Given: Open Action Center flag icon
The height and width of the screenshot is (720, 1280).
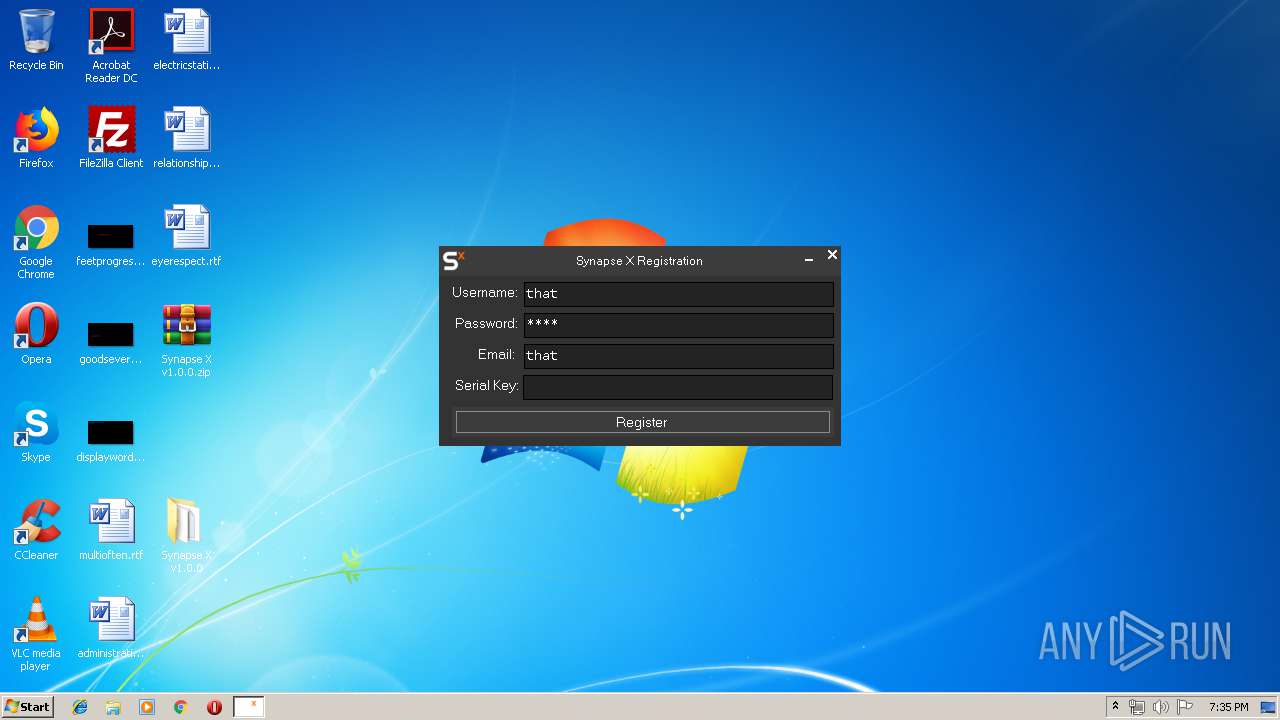Looking at the screenshot, I should (x=1185, y=707).
